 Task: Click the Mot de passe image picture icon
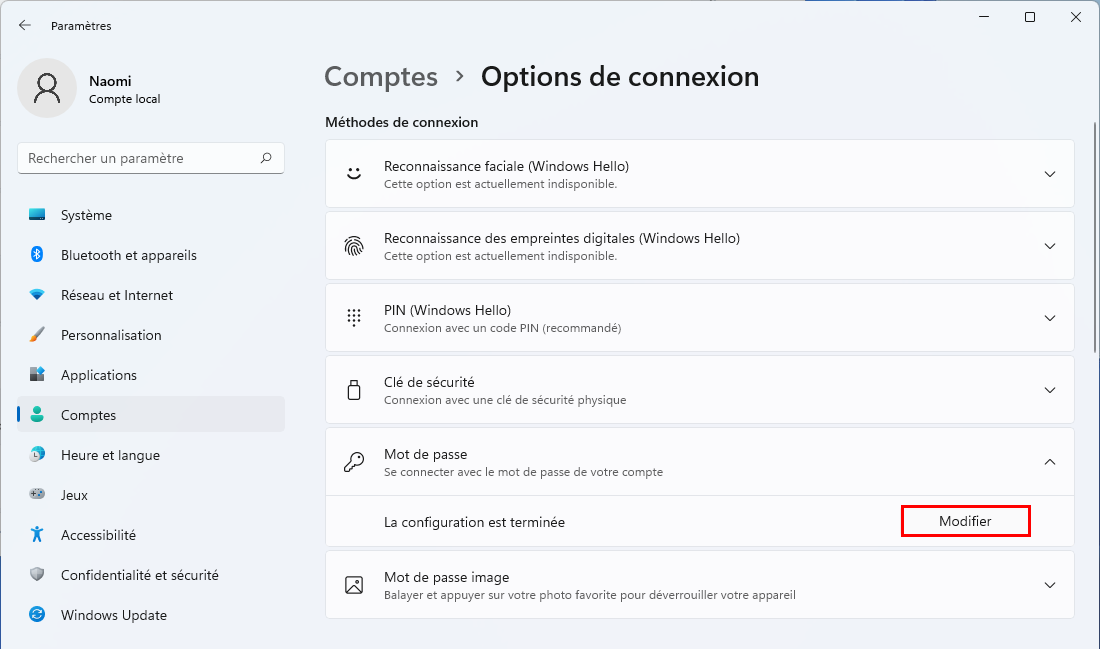[x=354, y=585]
